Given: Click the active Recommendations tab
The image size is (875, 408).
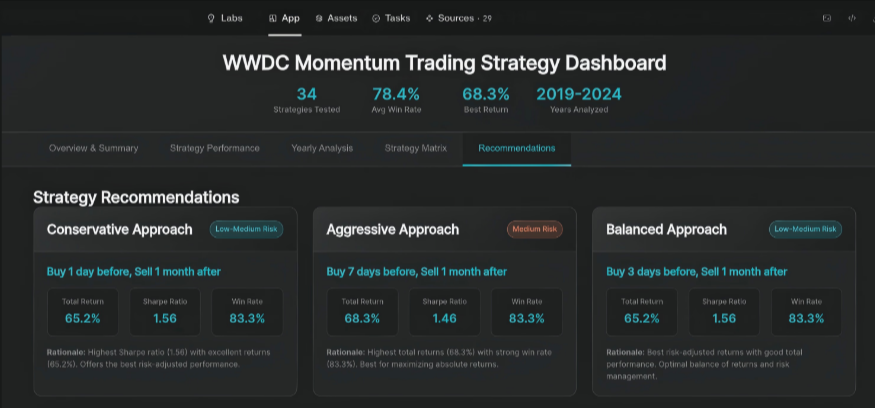Looking at the screenshot, I should [x=517, y=148].
